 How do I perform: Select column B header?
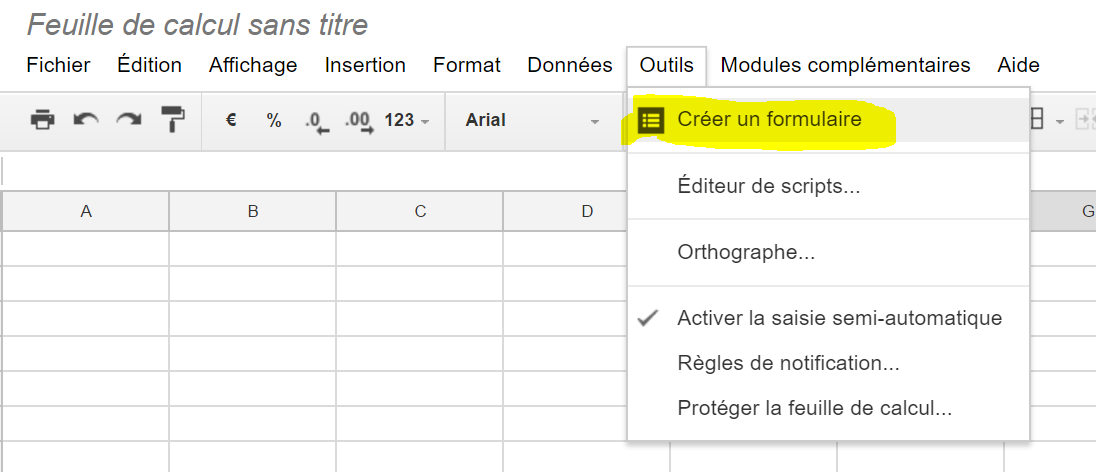coord(252,211)
